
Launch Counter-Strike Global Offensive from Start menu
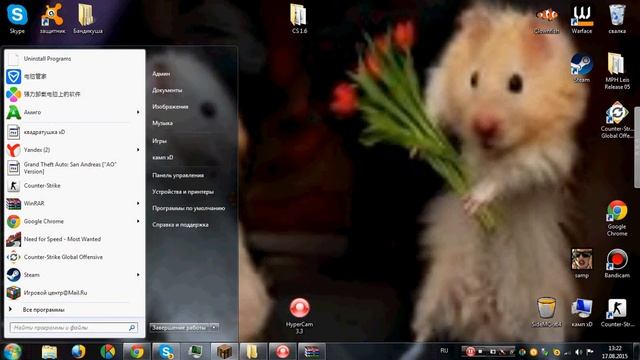coord(75,257)
